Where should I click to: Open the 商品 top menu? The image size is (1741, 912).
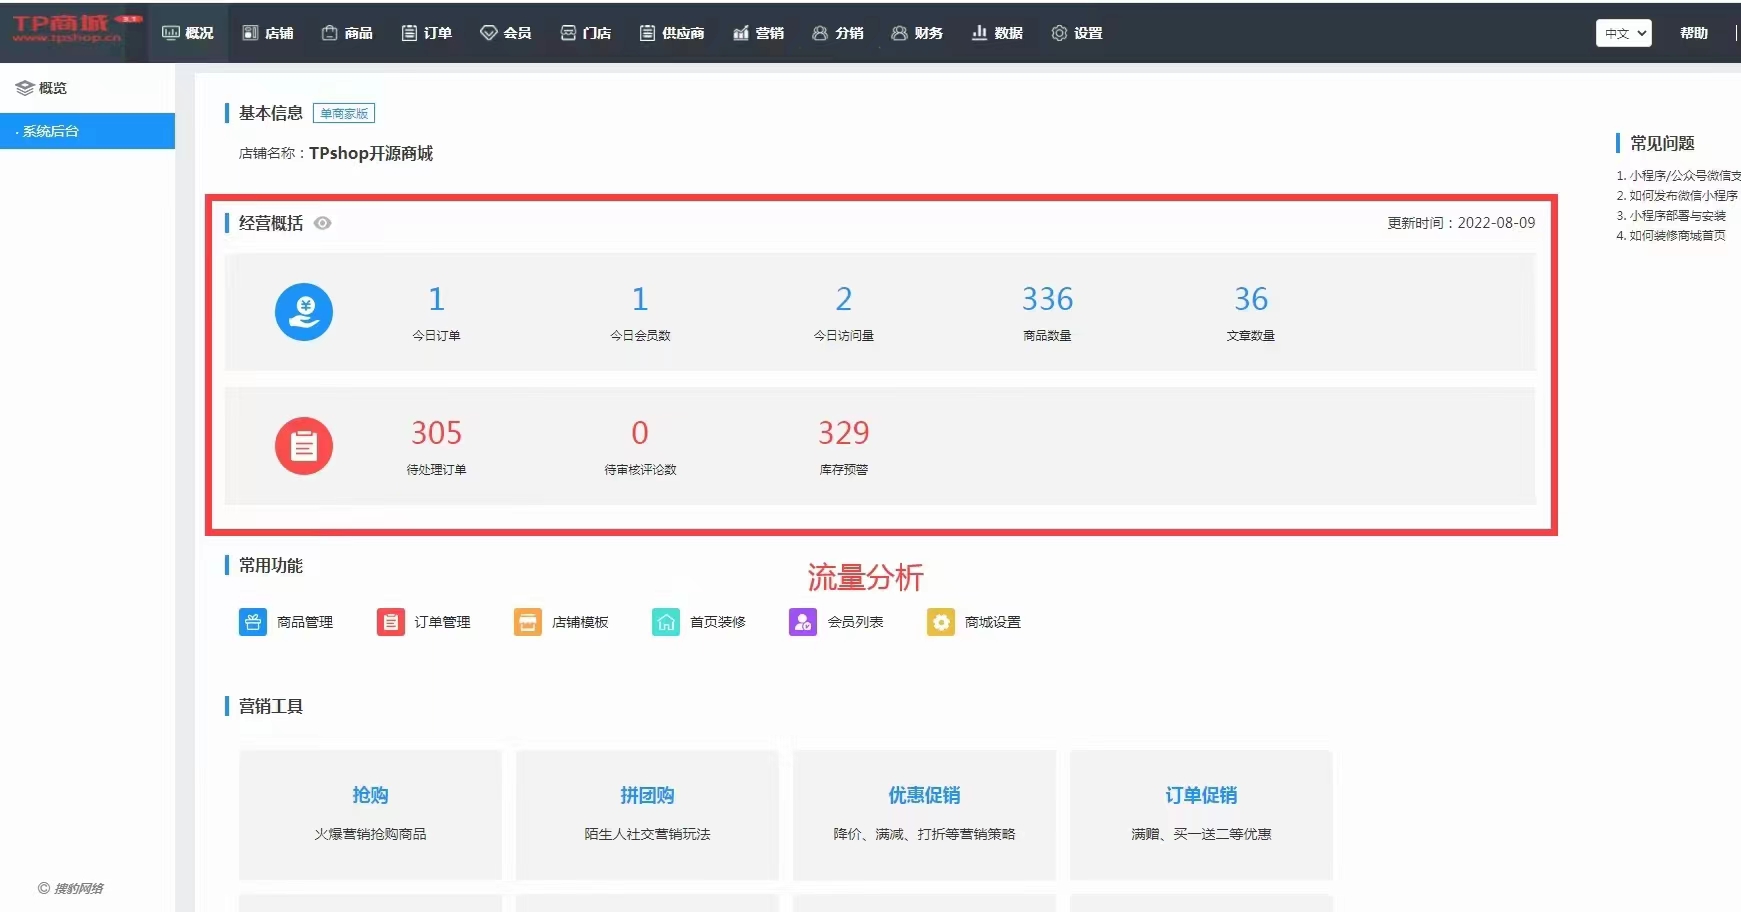pos(347,33)
